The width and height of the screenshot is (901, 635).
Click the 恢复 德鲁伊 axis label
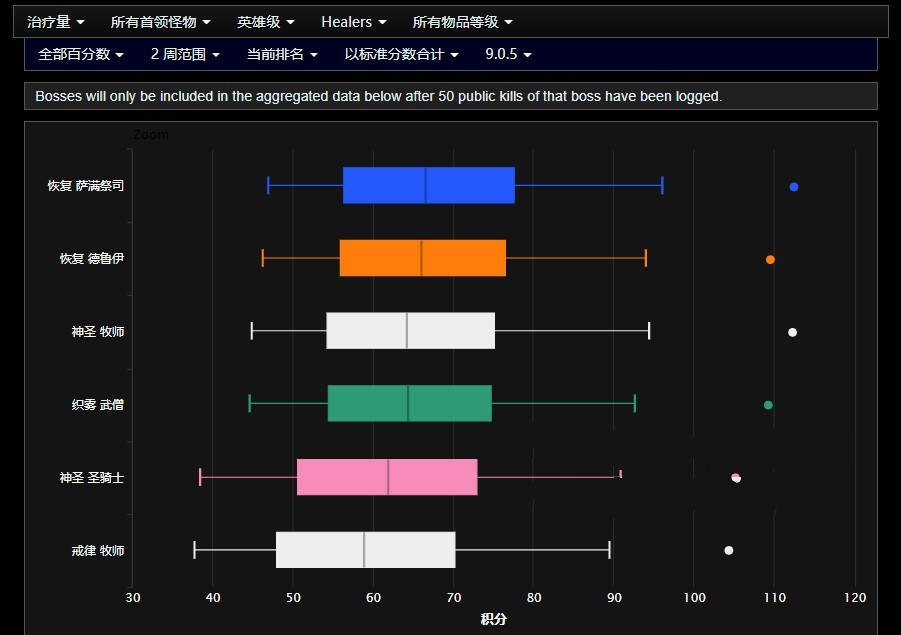click(x=92, y=259)
